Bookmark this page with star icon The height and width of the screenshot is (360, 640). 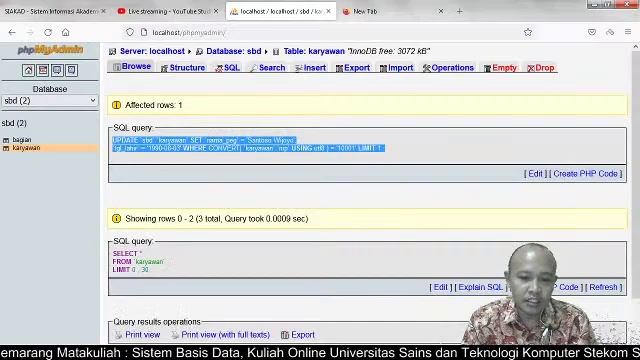(x=528, y=32)
